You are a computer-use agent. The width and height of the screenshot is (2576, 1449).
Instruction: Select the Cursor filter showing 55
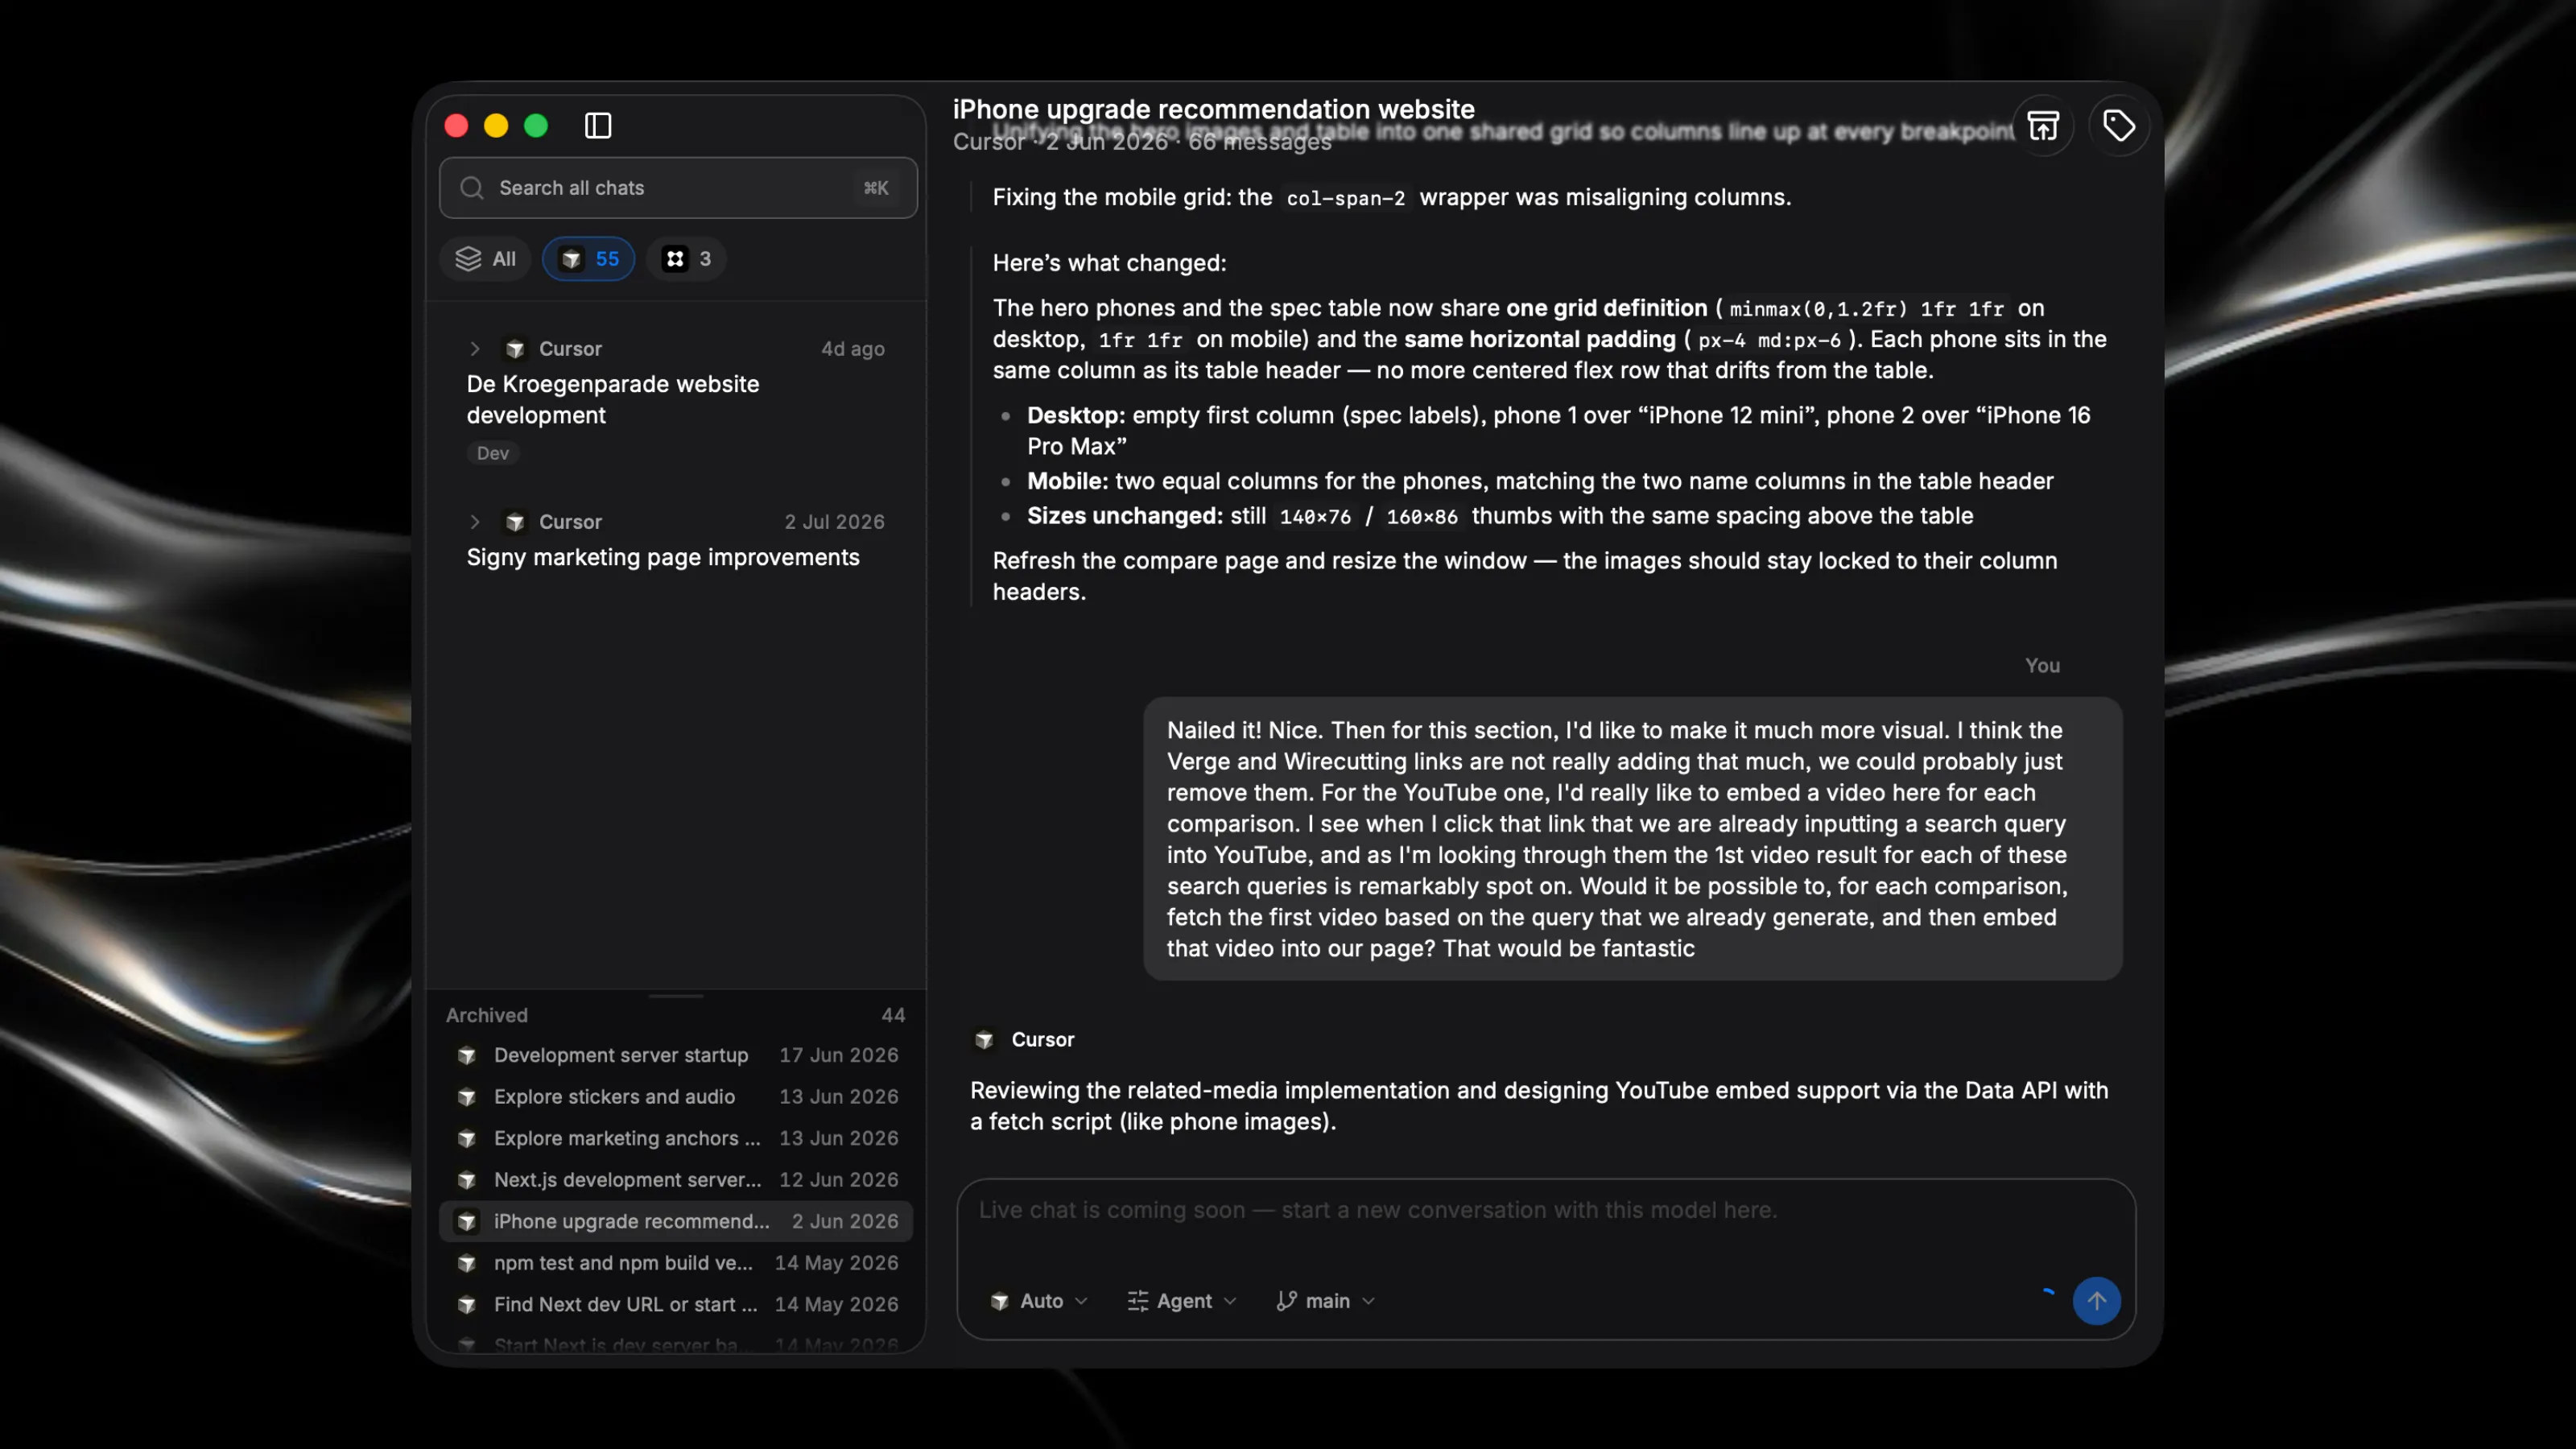pyautogui.click(x=589, y=259)
